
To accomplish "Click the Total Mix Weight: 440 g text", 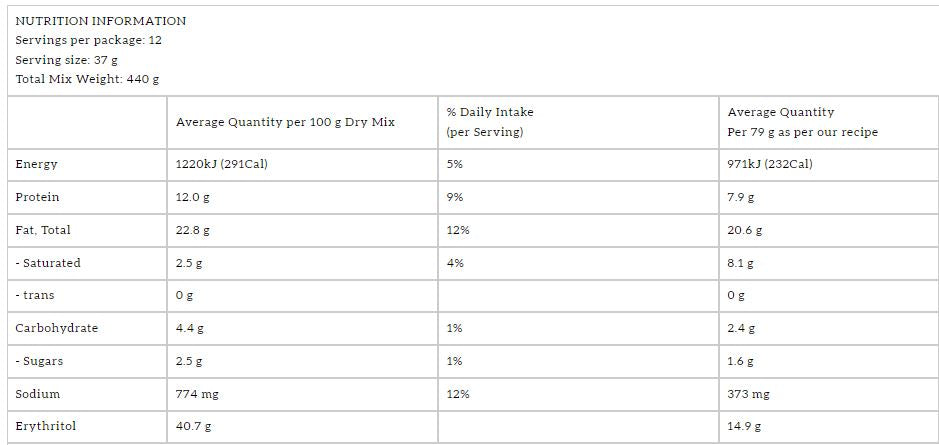I will click(x=88, y=79).
